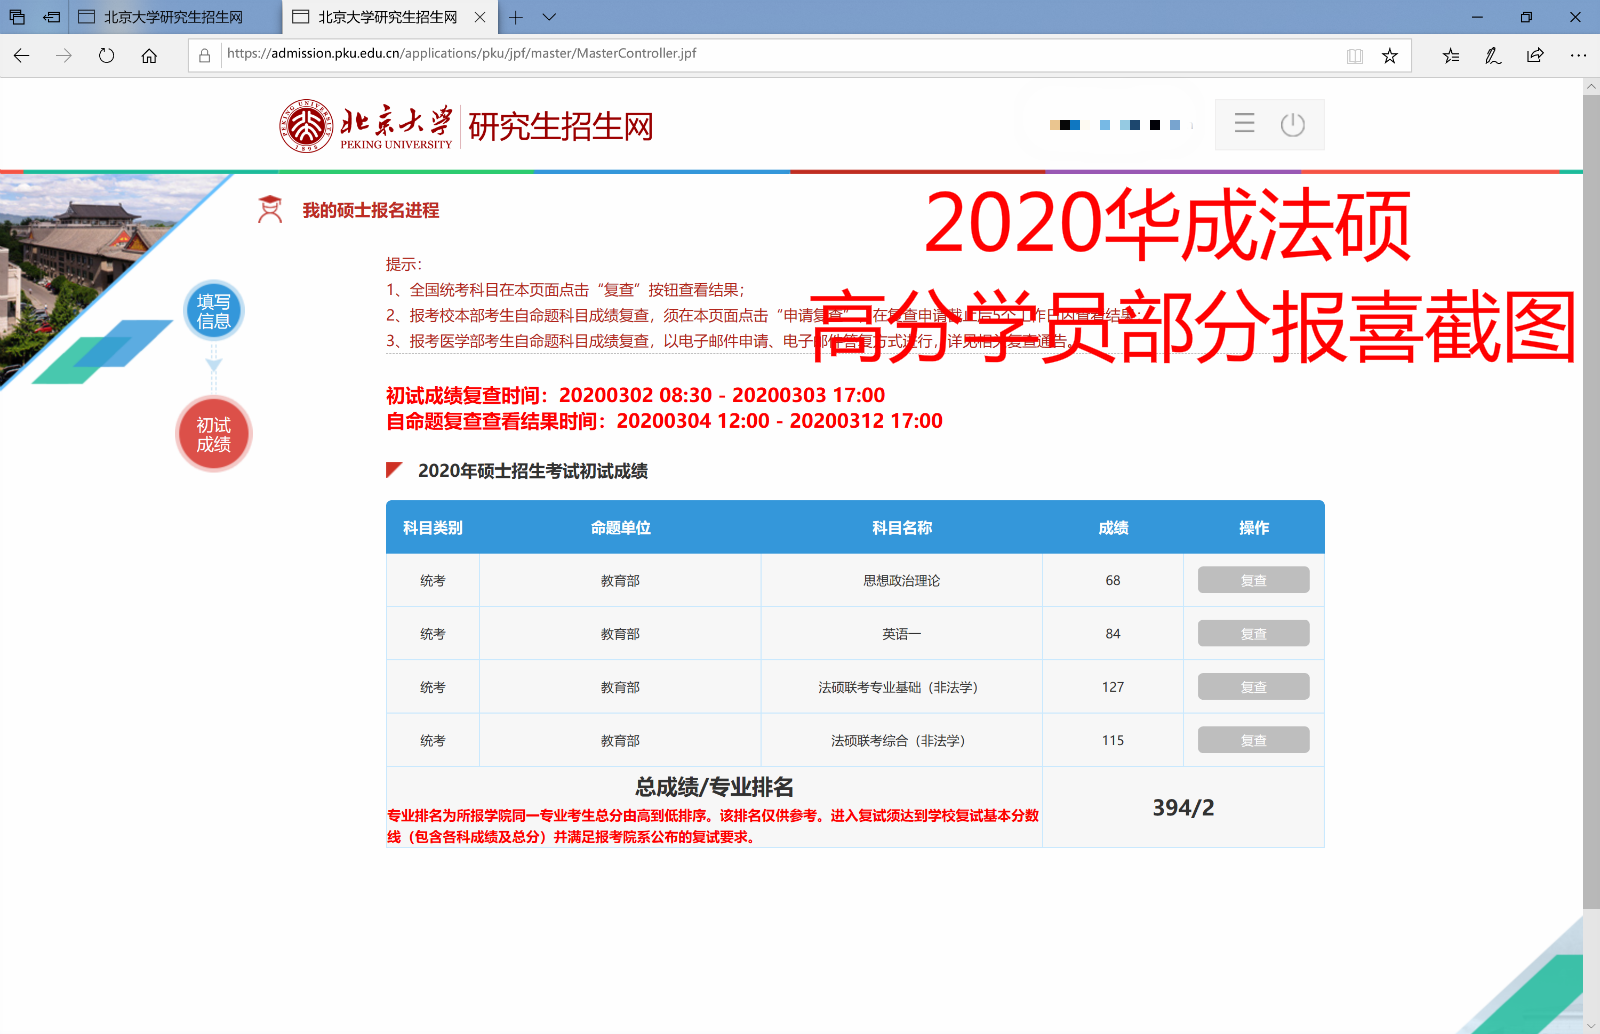This screenshot has width=1600, height=1034.
Task: Set these tabs aside icon
Action: coord(52,17)
